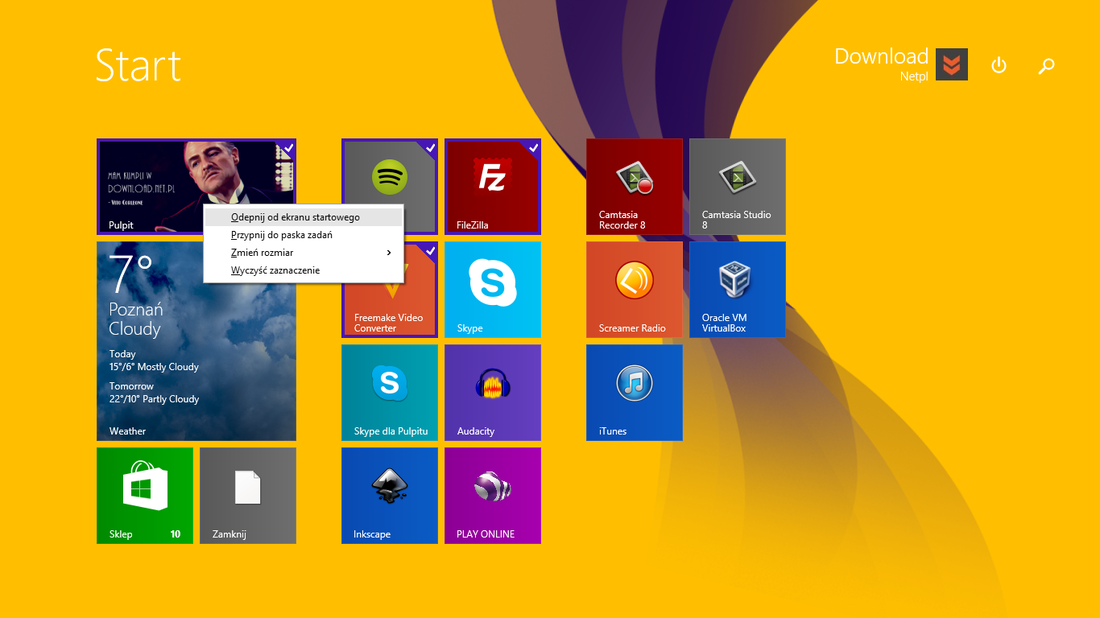Uncheck the FileZilla tile selection mark
The width and height of the screenshot is (1100, 618).
(533, 148)
